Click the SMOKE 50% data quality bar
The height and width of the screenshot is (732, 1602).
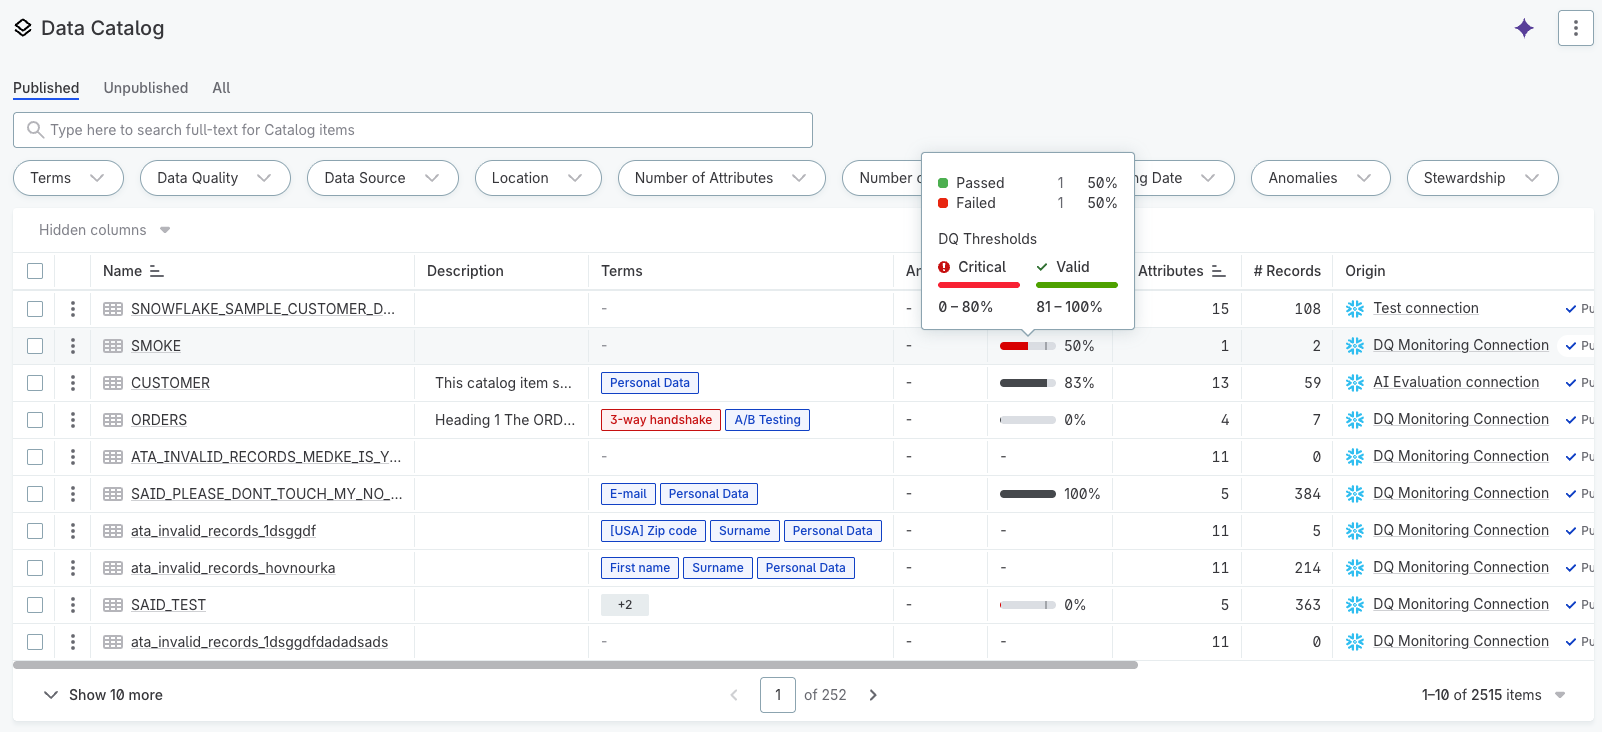1027,346
